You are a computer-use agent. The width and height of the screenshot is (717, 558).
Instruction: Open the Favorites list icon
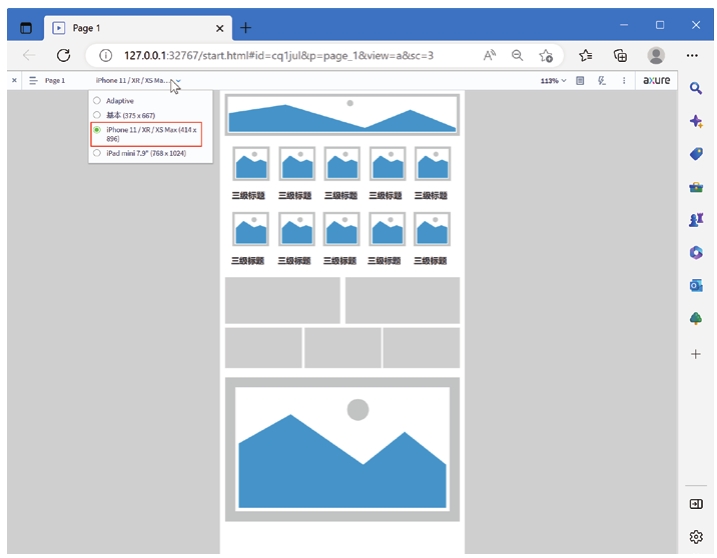pyautogui.click(x=585, y=55)
